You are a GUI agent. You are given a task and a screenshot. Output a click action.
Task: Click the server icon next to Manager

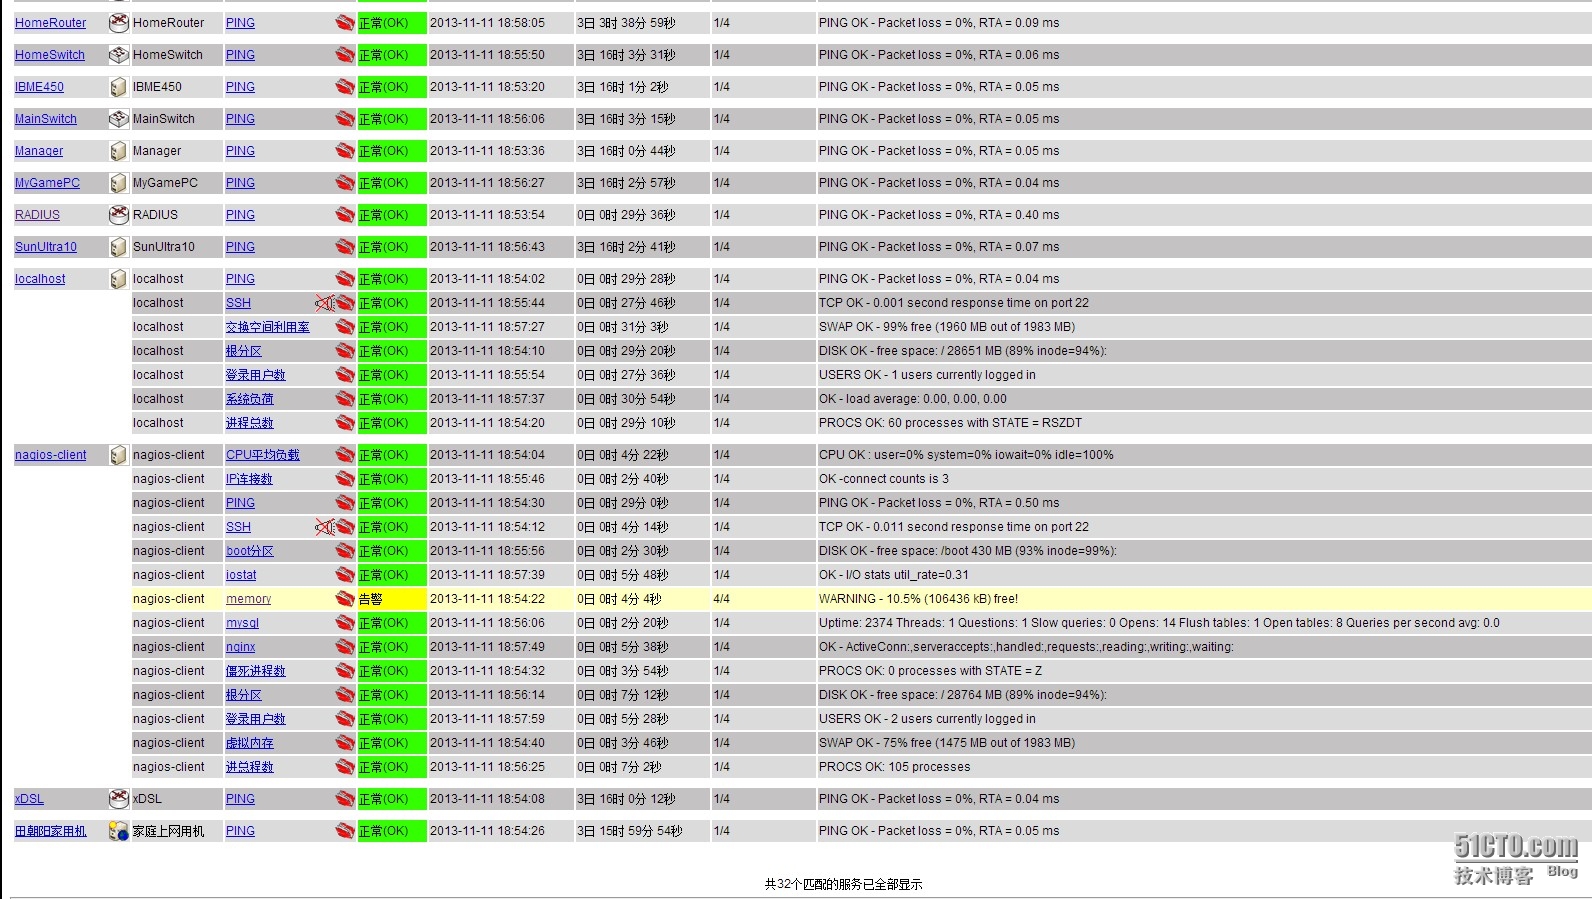[x=118, y=150]
